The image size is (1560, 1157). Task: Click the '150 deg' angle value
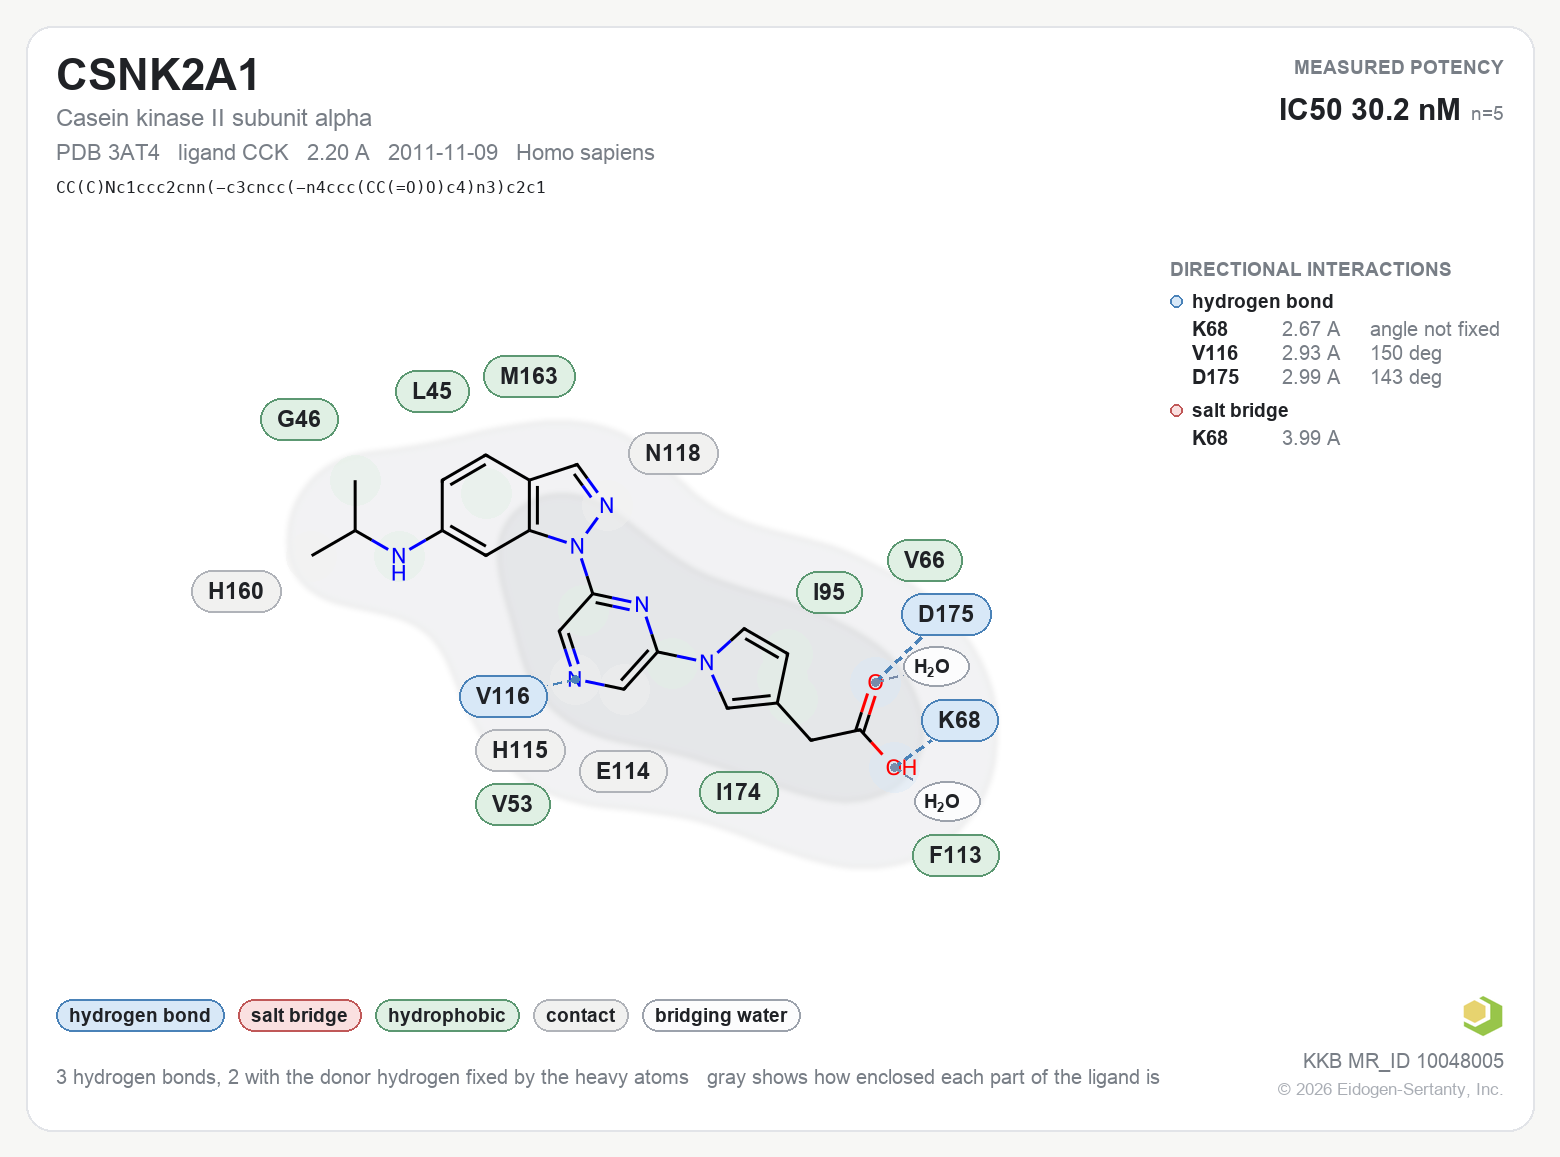click(x=1406, y=353)
